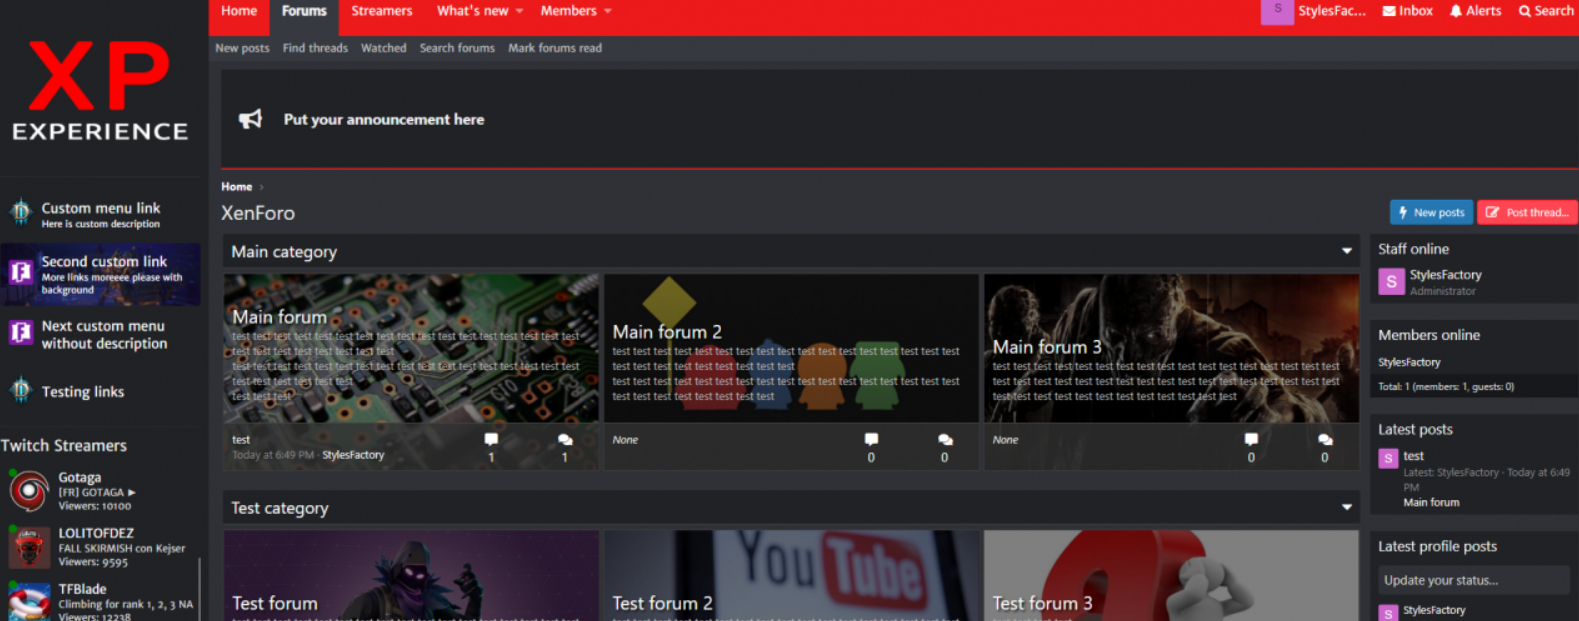Screen dimensions: 1579x621
Task: Click the StylesFactory link after 'Today at 6:49 PM'
Action: click(x=353, y=455)
